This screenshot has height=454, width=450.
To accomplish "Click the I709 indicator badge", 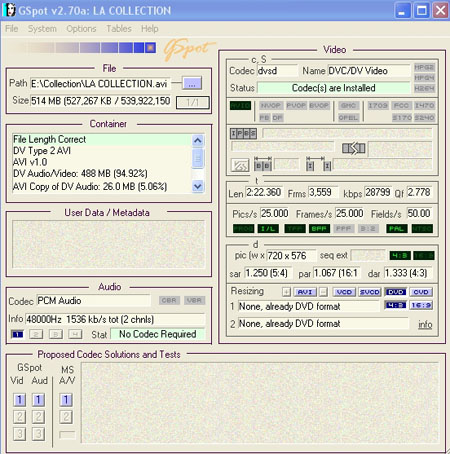I will (x=378, y=106).
